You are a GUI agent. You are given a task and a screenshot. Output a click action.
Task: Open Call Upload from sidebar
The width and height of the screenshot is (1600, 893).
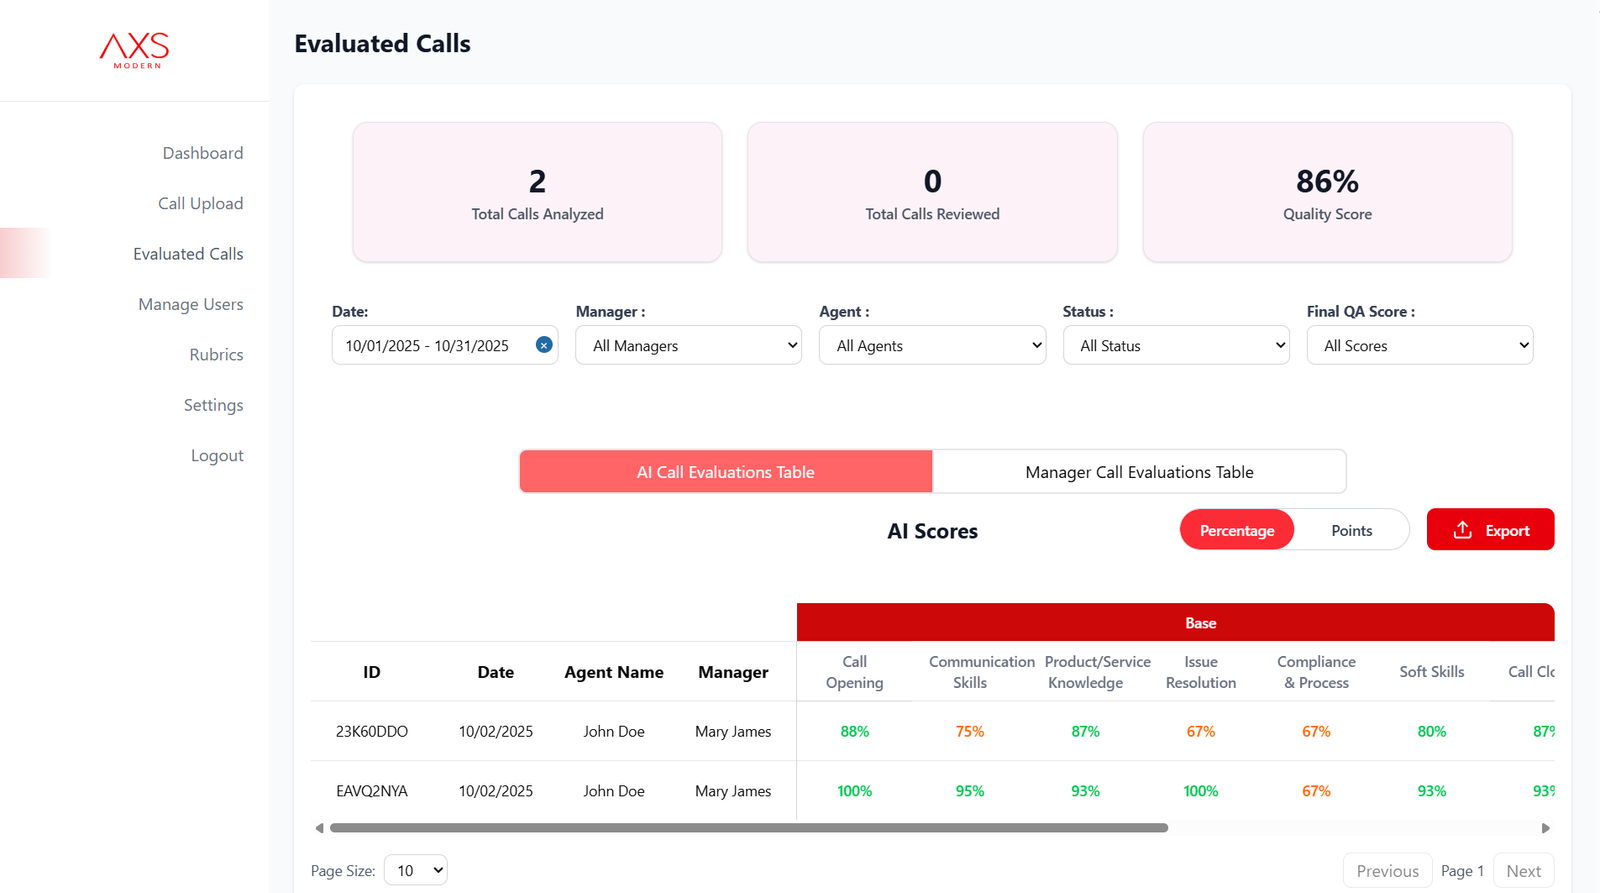(x=200, y=203)
